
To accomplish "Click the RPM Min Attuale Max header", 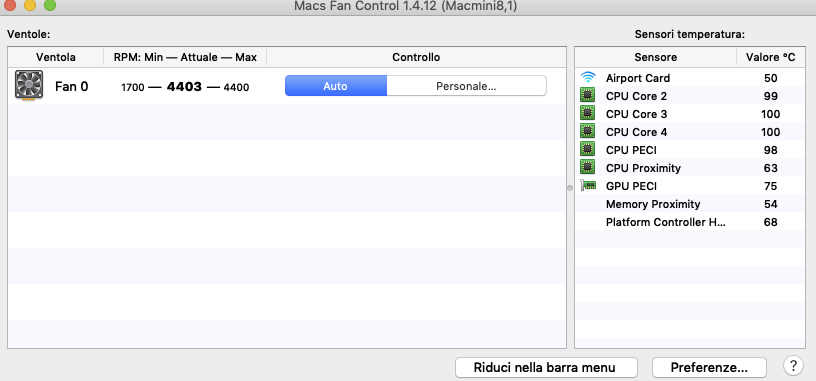I will point(185,57).
